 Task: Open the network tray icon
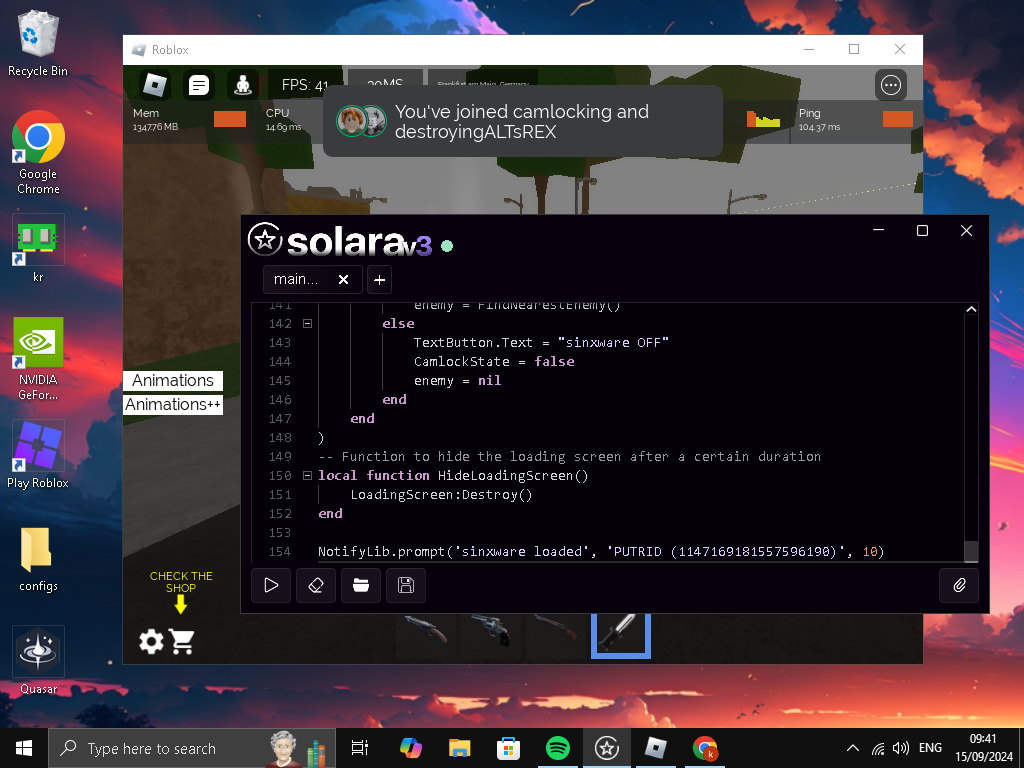click(x=878, y=748)
